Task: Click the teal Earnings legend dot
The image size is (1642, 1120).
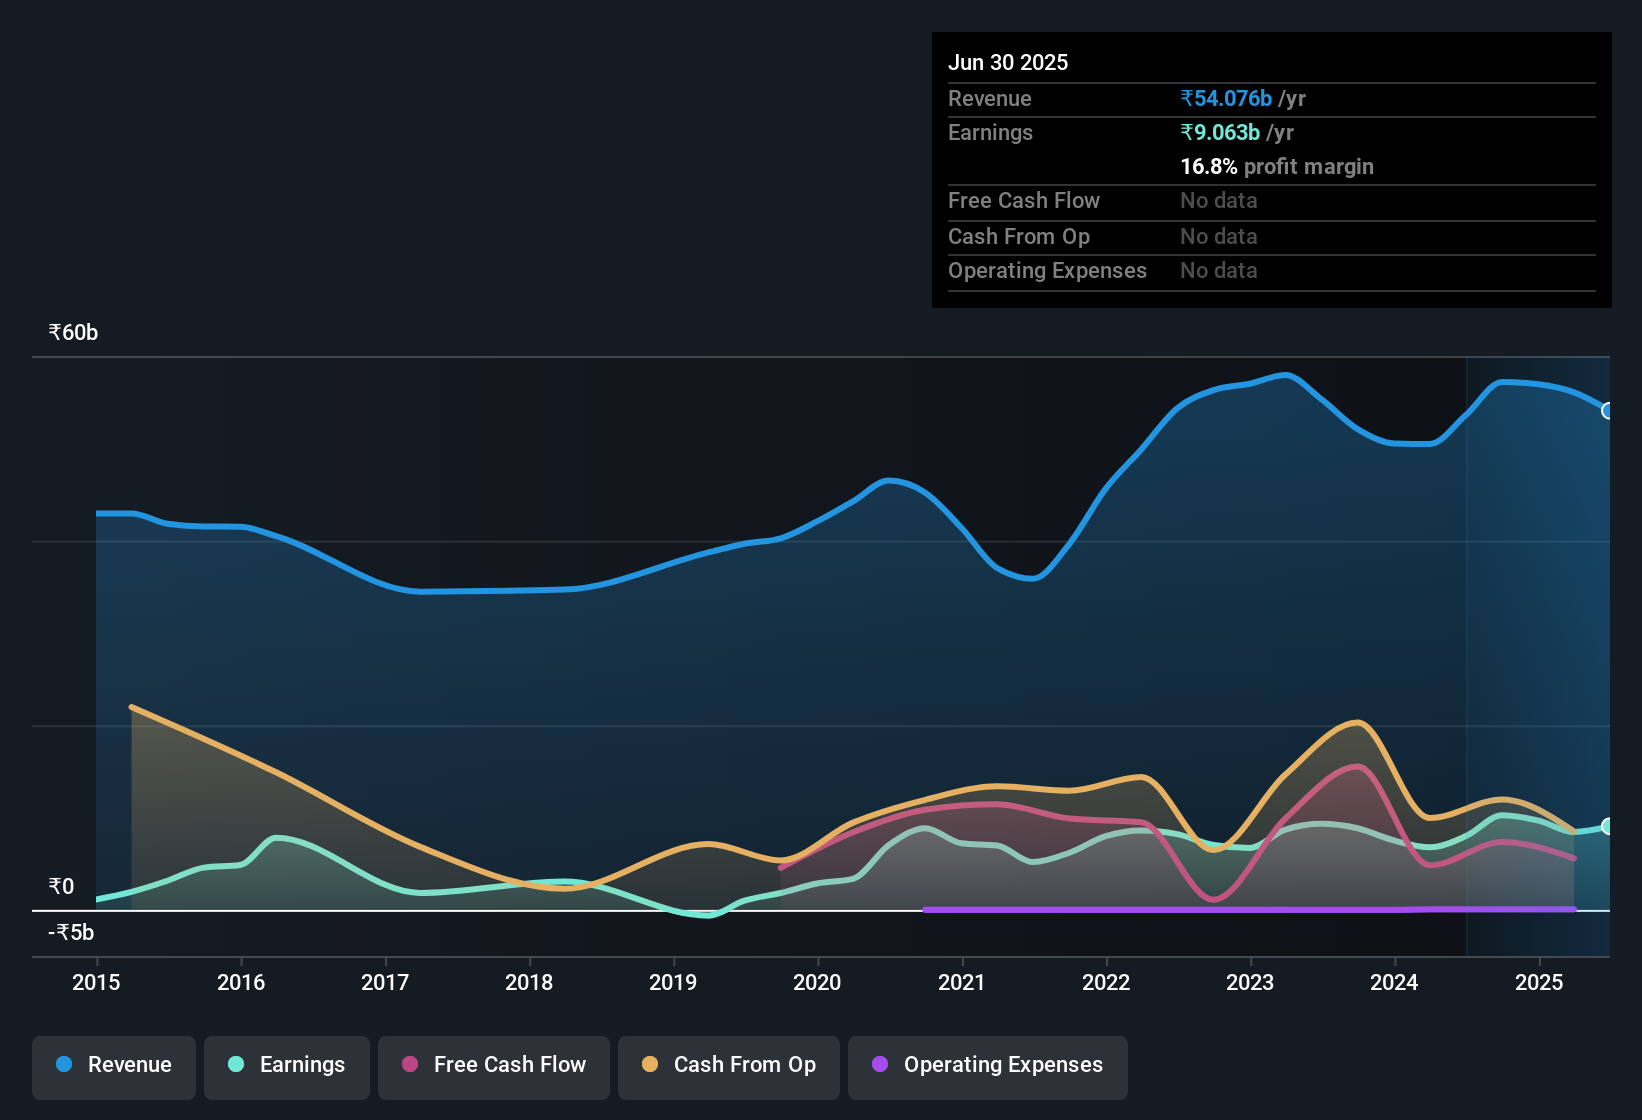Action: click(x=236, y=1065)
